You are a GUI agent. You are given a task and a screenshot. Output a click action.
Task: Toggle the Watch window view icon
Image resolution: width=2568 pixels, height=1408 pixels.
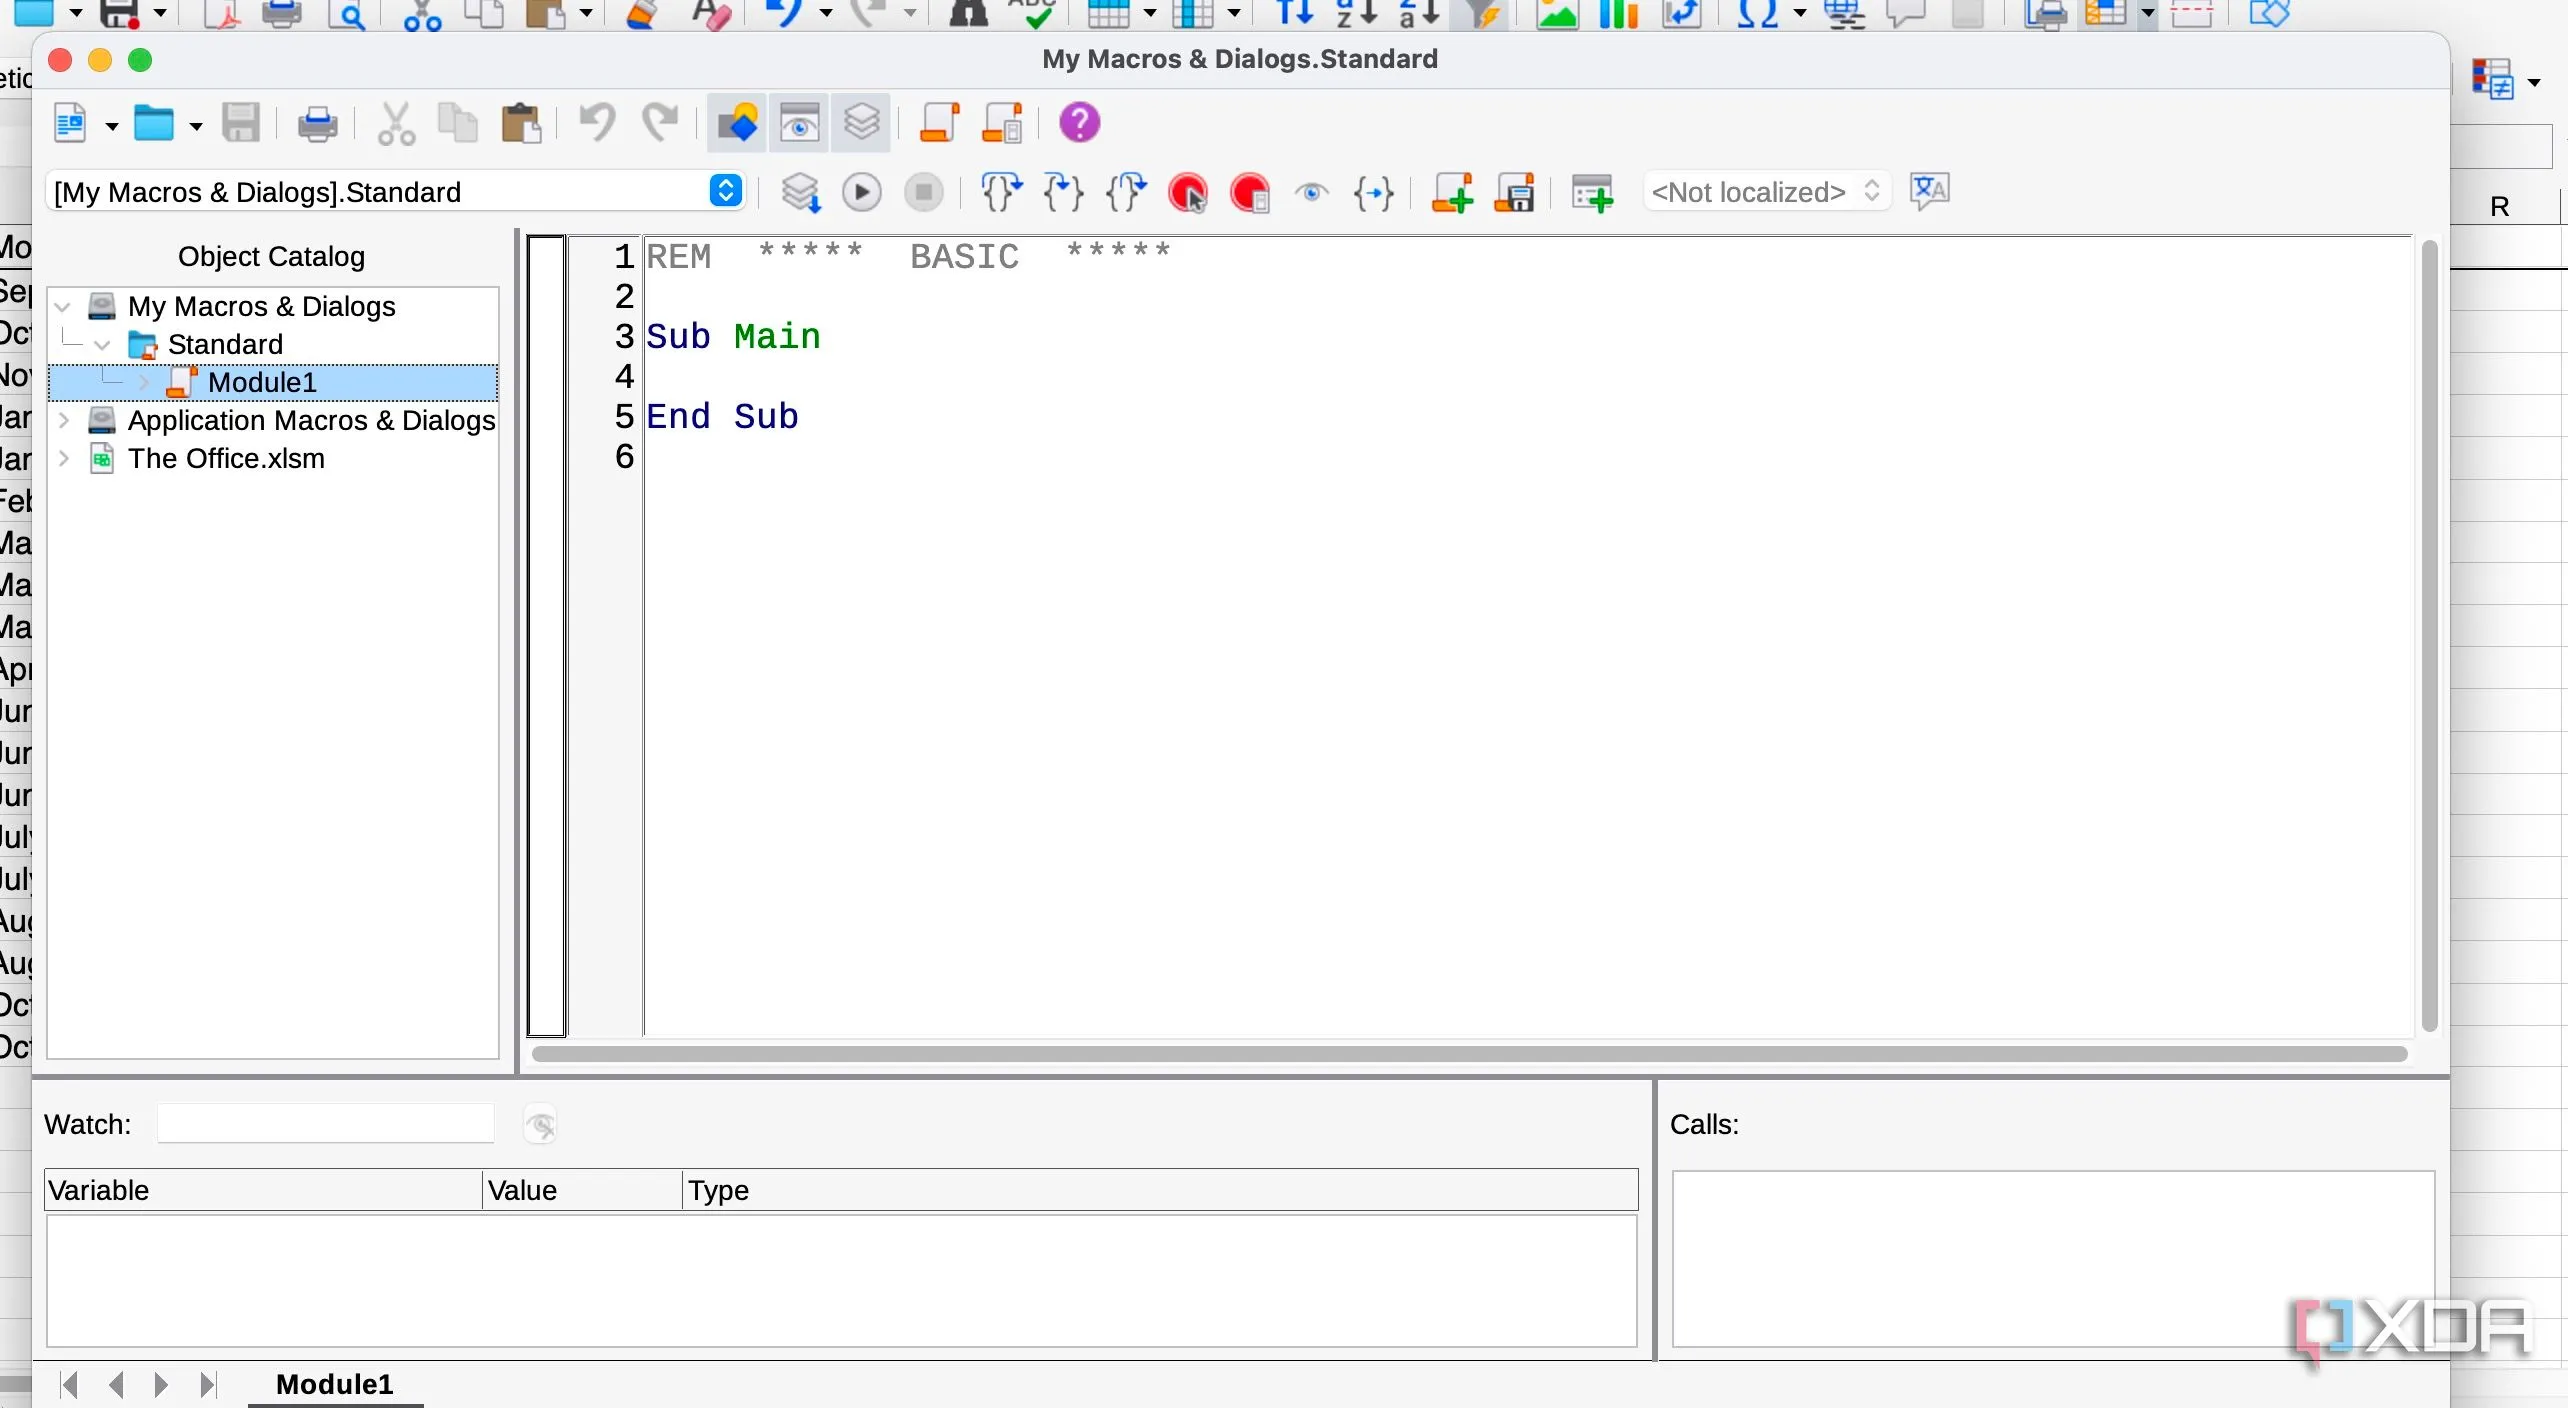pyautogui.click(x=799, y=124)
